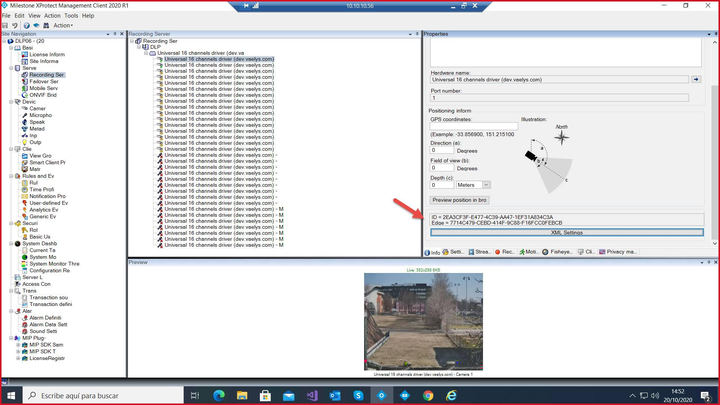Screen dimensions: 720x405
Task: Open the Smart Client Profiles item
Action: [47, 162]
